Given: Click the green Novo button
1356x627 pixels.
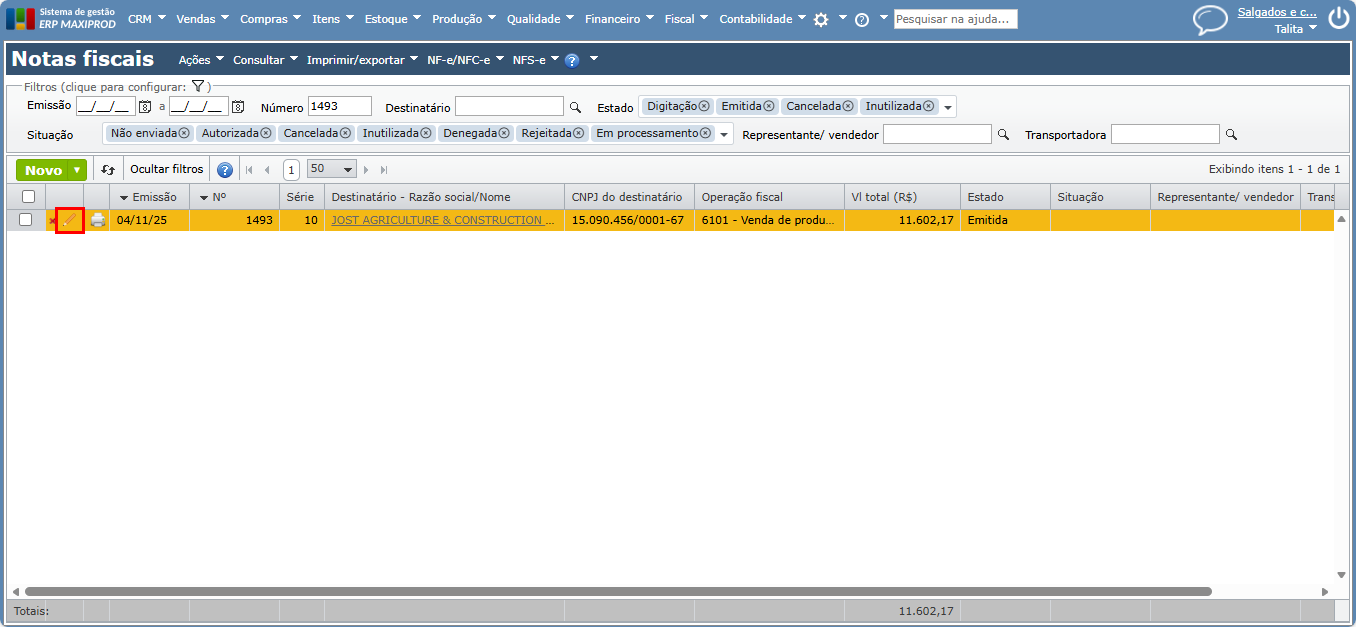Looking at the screenshot, I should (x=43, y=170).
